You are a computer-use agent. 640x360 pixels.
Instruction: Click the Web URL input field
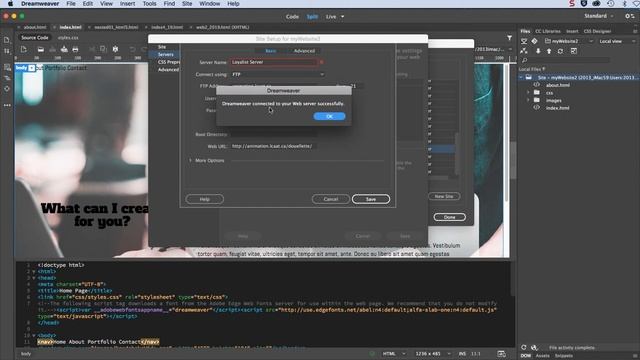tap(273, 146)
